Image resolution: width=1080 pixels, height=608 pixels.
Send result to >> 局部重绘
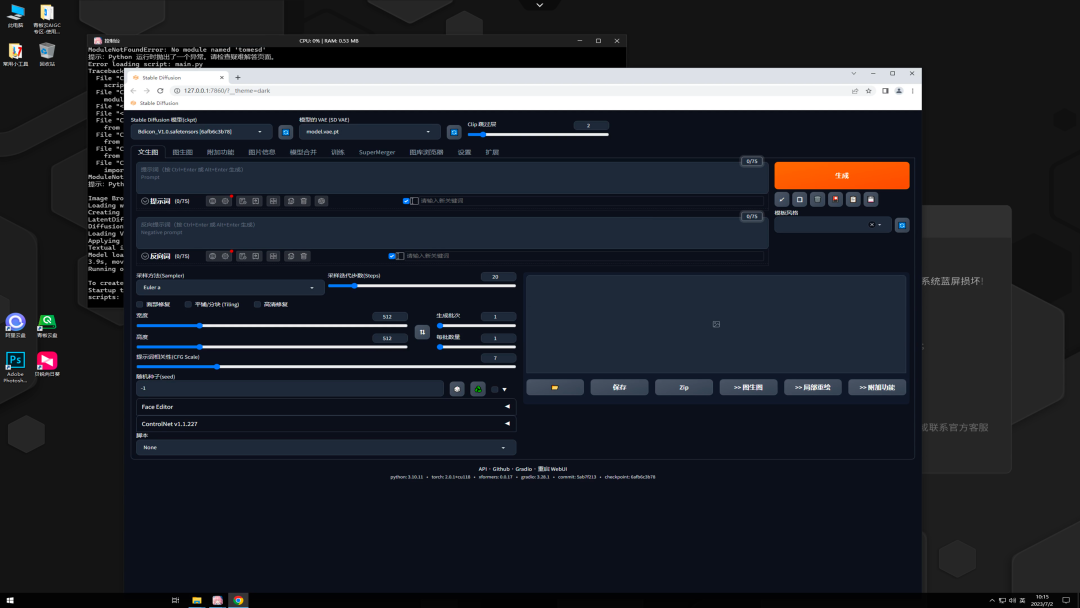coord(813,388)
